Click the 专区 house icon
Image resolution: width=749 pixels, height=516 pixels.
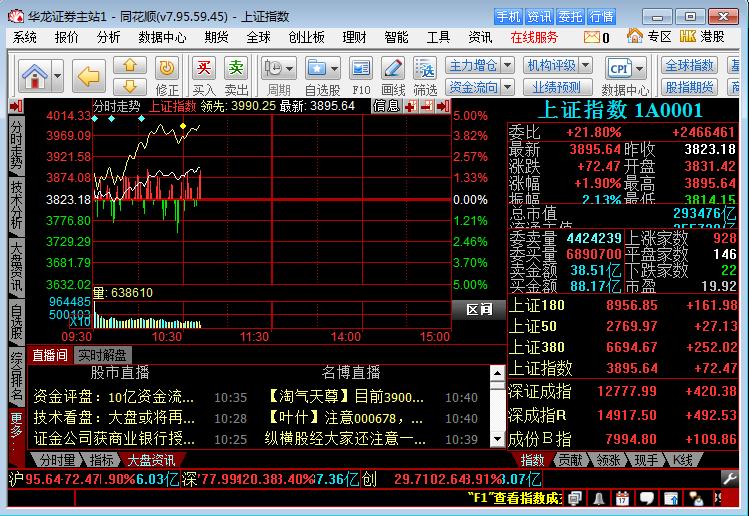pos(635,36)
